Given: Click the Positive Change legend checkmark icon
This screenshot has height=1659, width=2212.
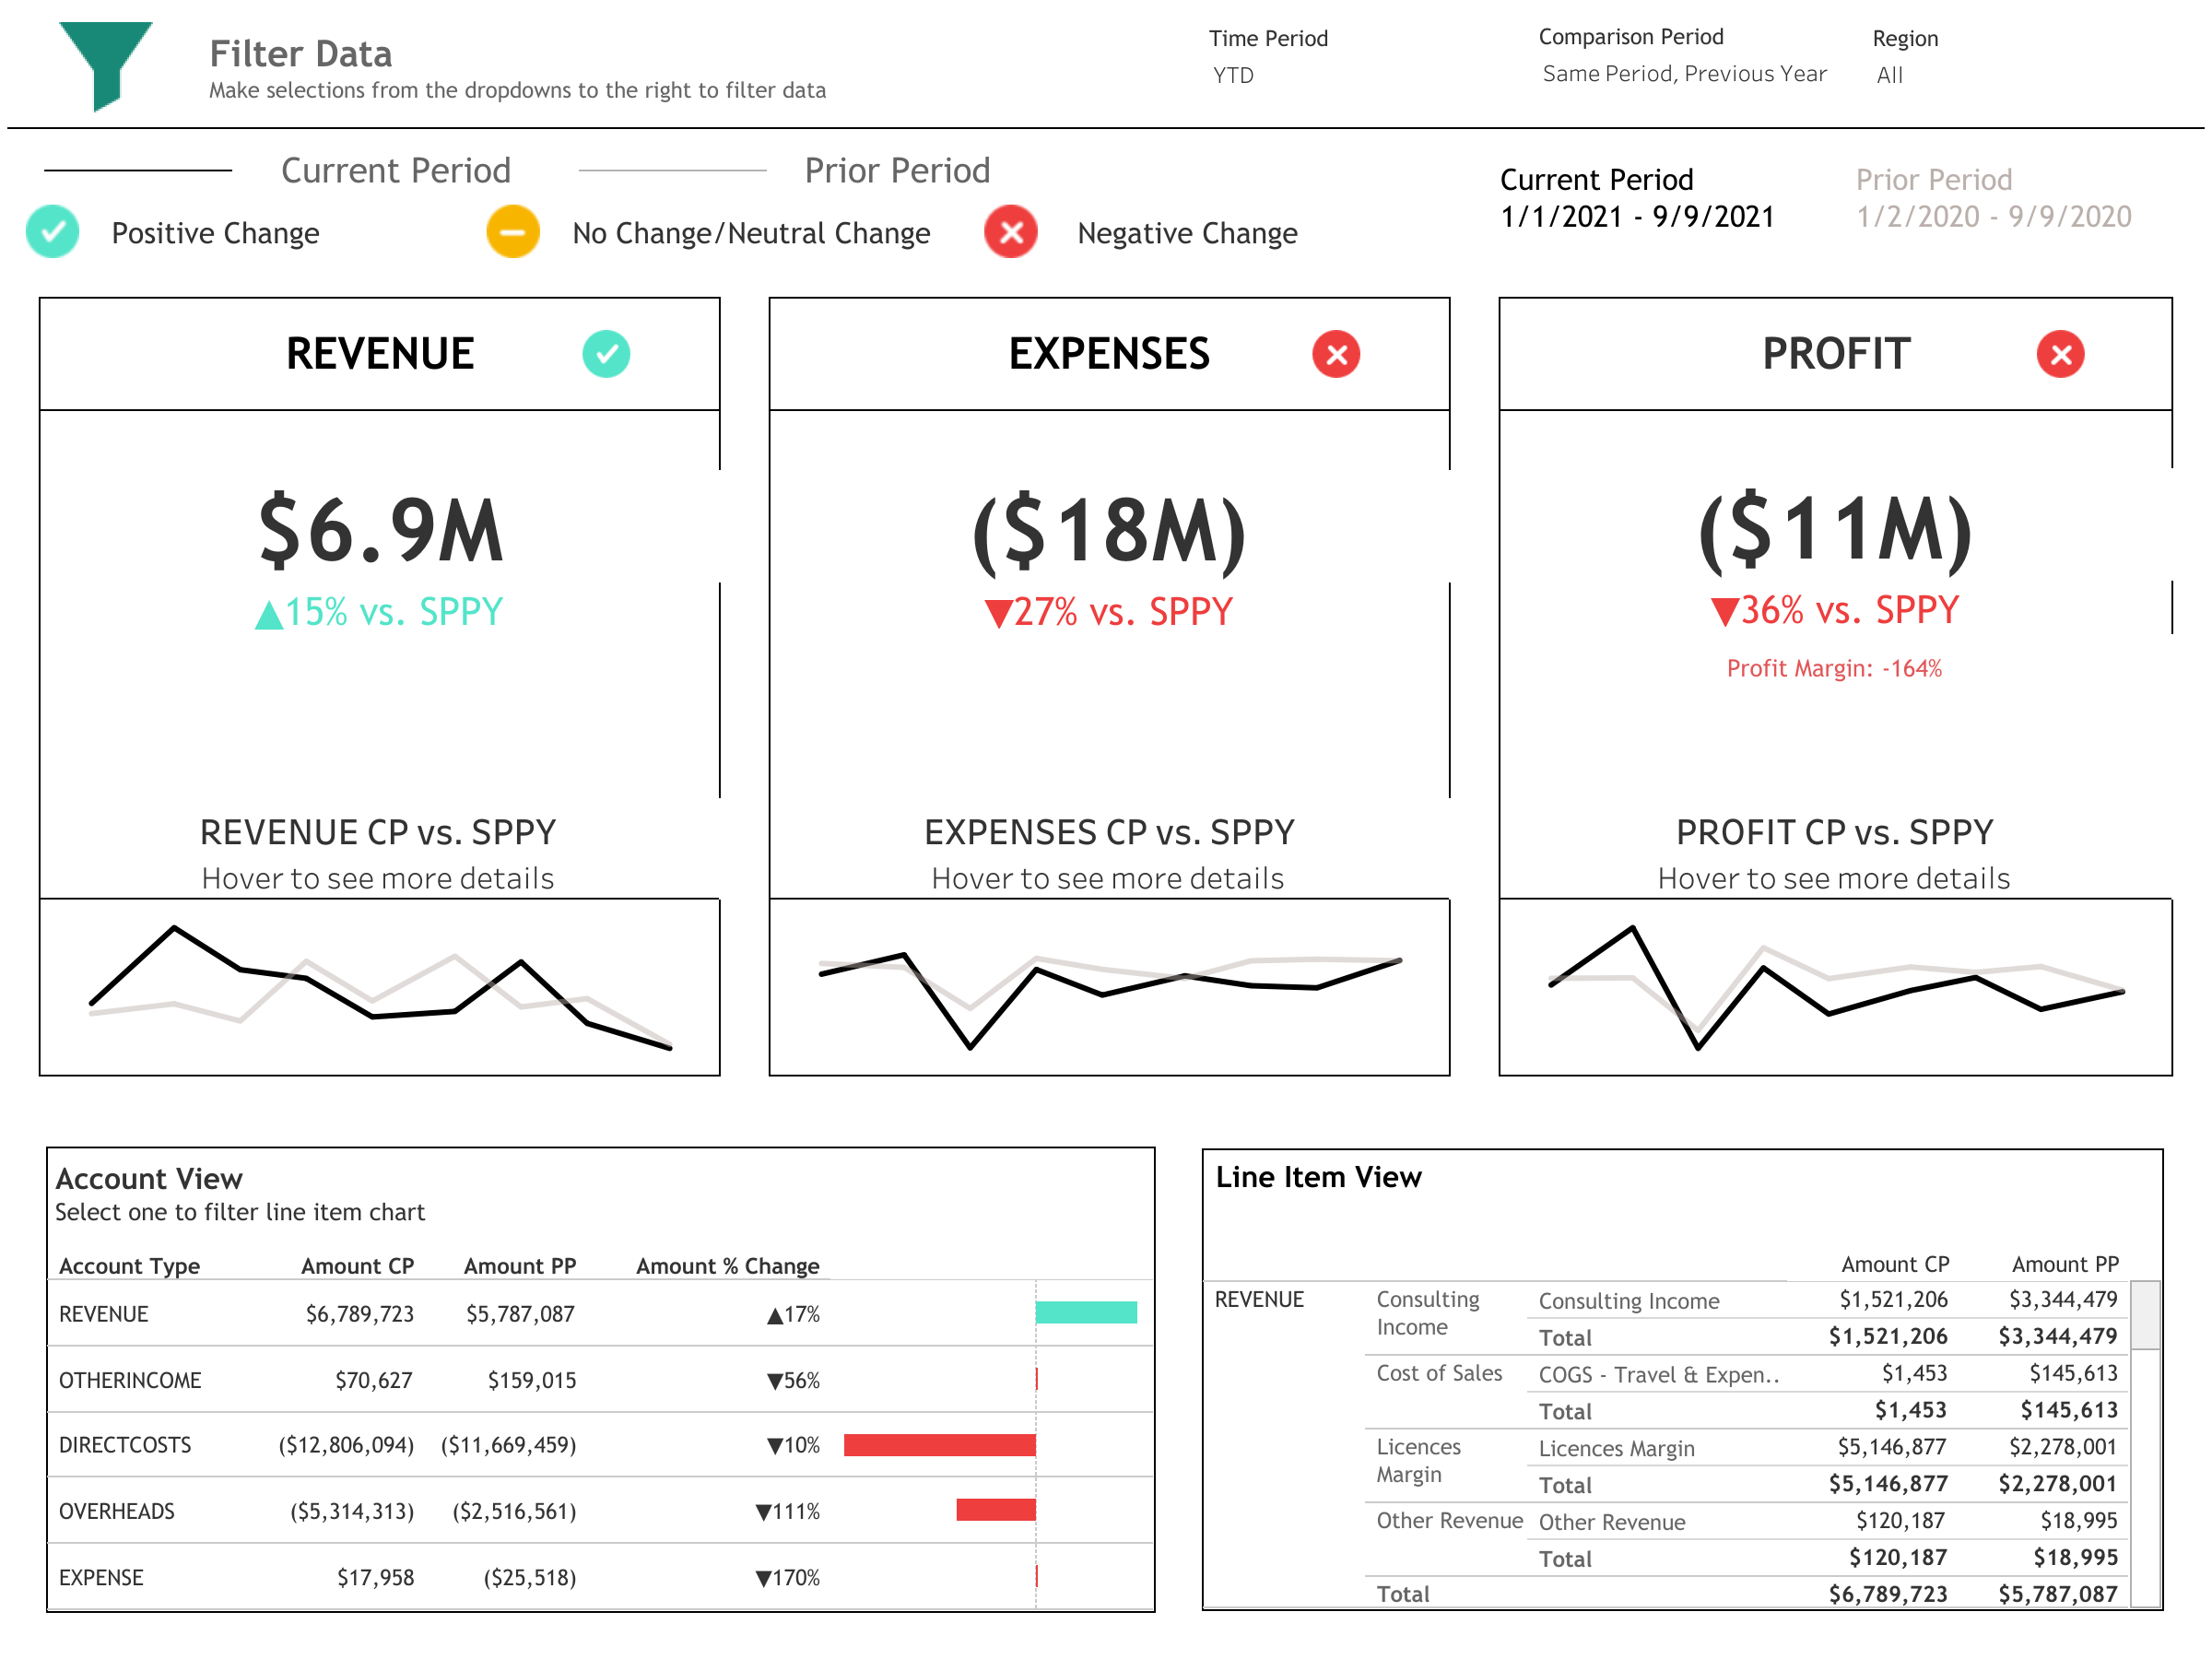Looking at the screenshot, I should click(x=52, y=232).
